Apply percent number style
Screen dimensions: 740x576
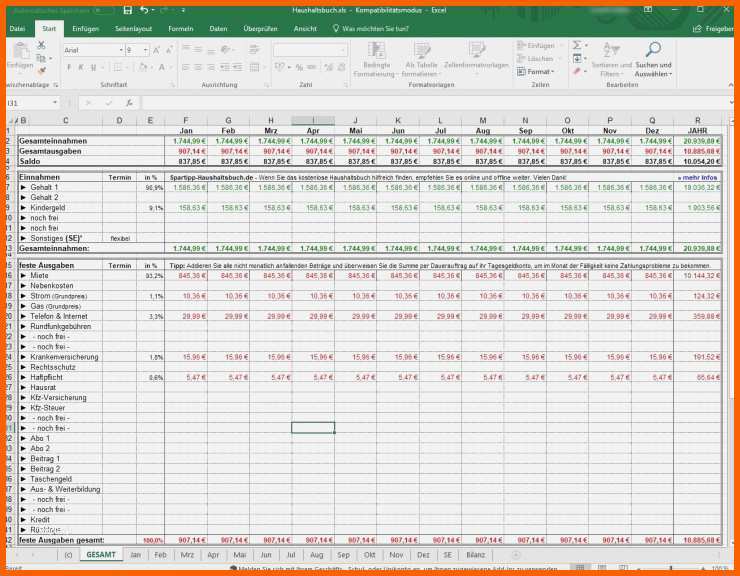pyautogui.click(x=299, y=68)
